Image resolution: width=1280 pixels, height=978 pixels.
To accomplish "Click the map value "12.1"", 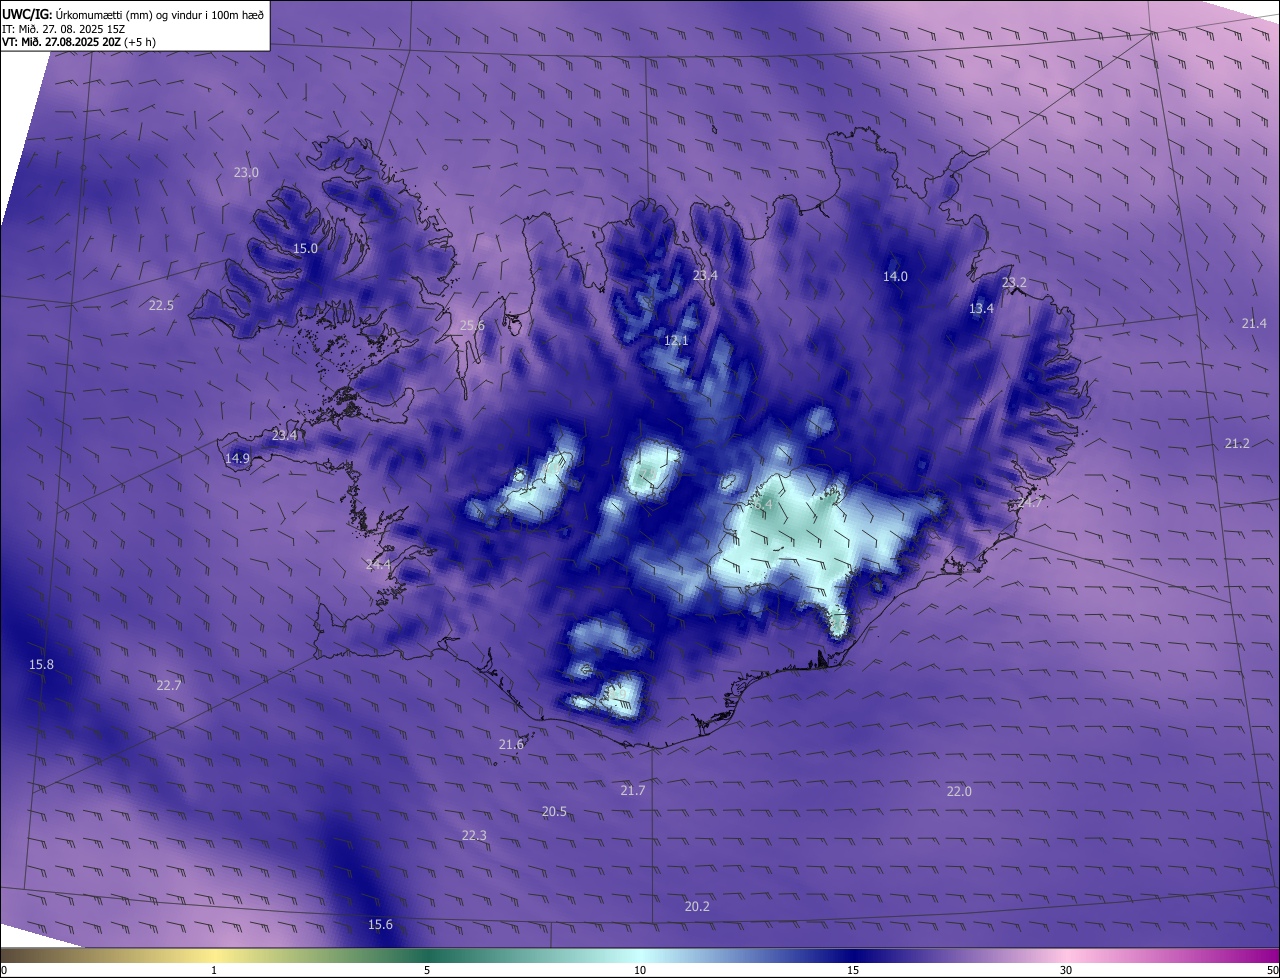I will click(x=676, y=340).
